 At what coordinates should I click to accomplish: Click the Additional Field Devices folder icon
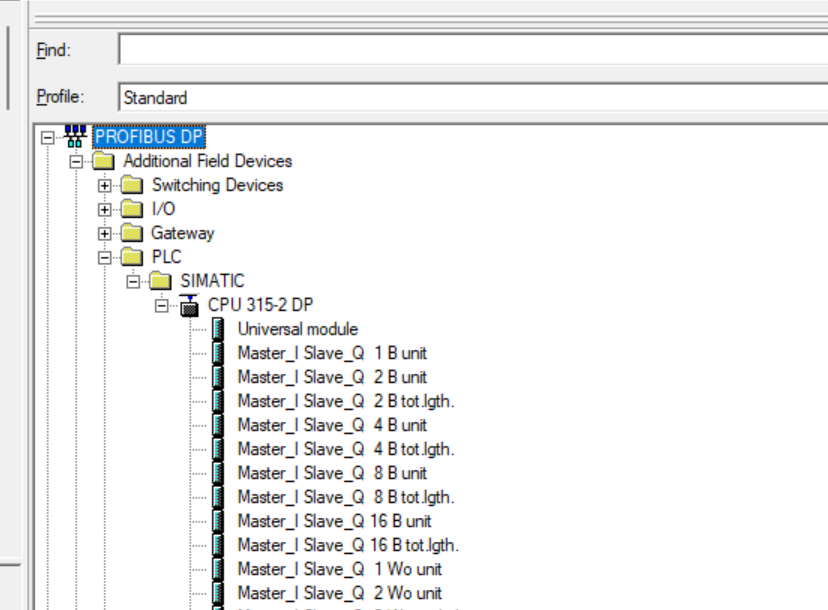pos(104,161)
